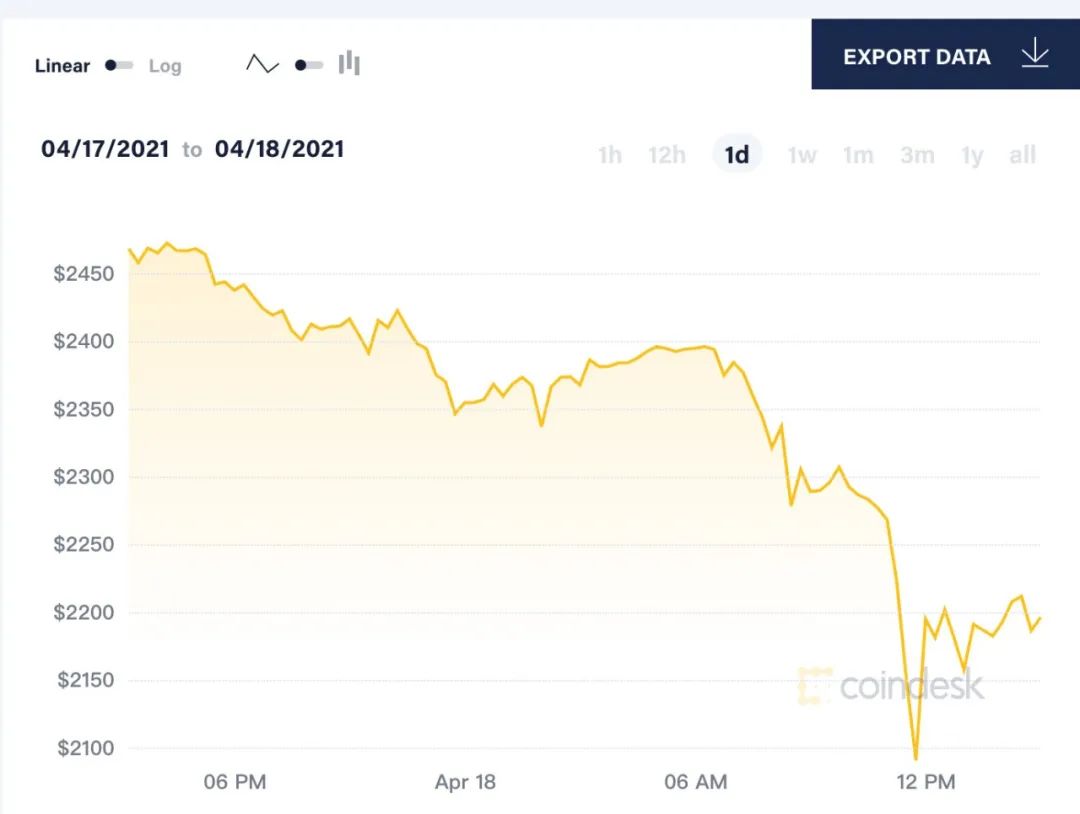The height and width of the screenshot is (814, 1080).
Task: Click the download arrow icon
Action: click(x=1035, y=53)
